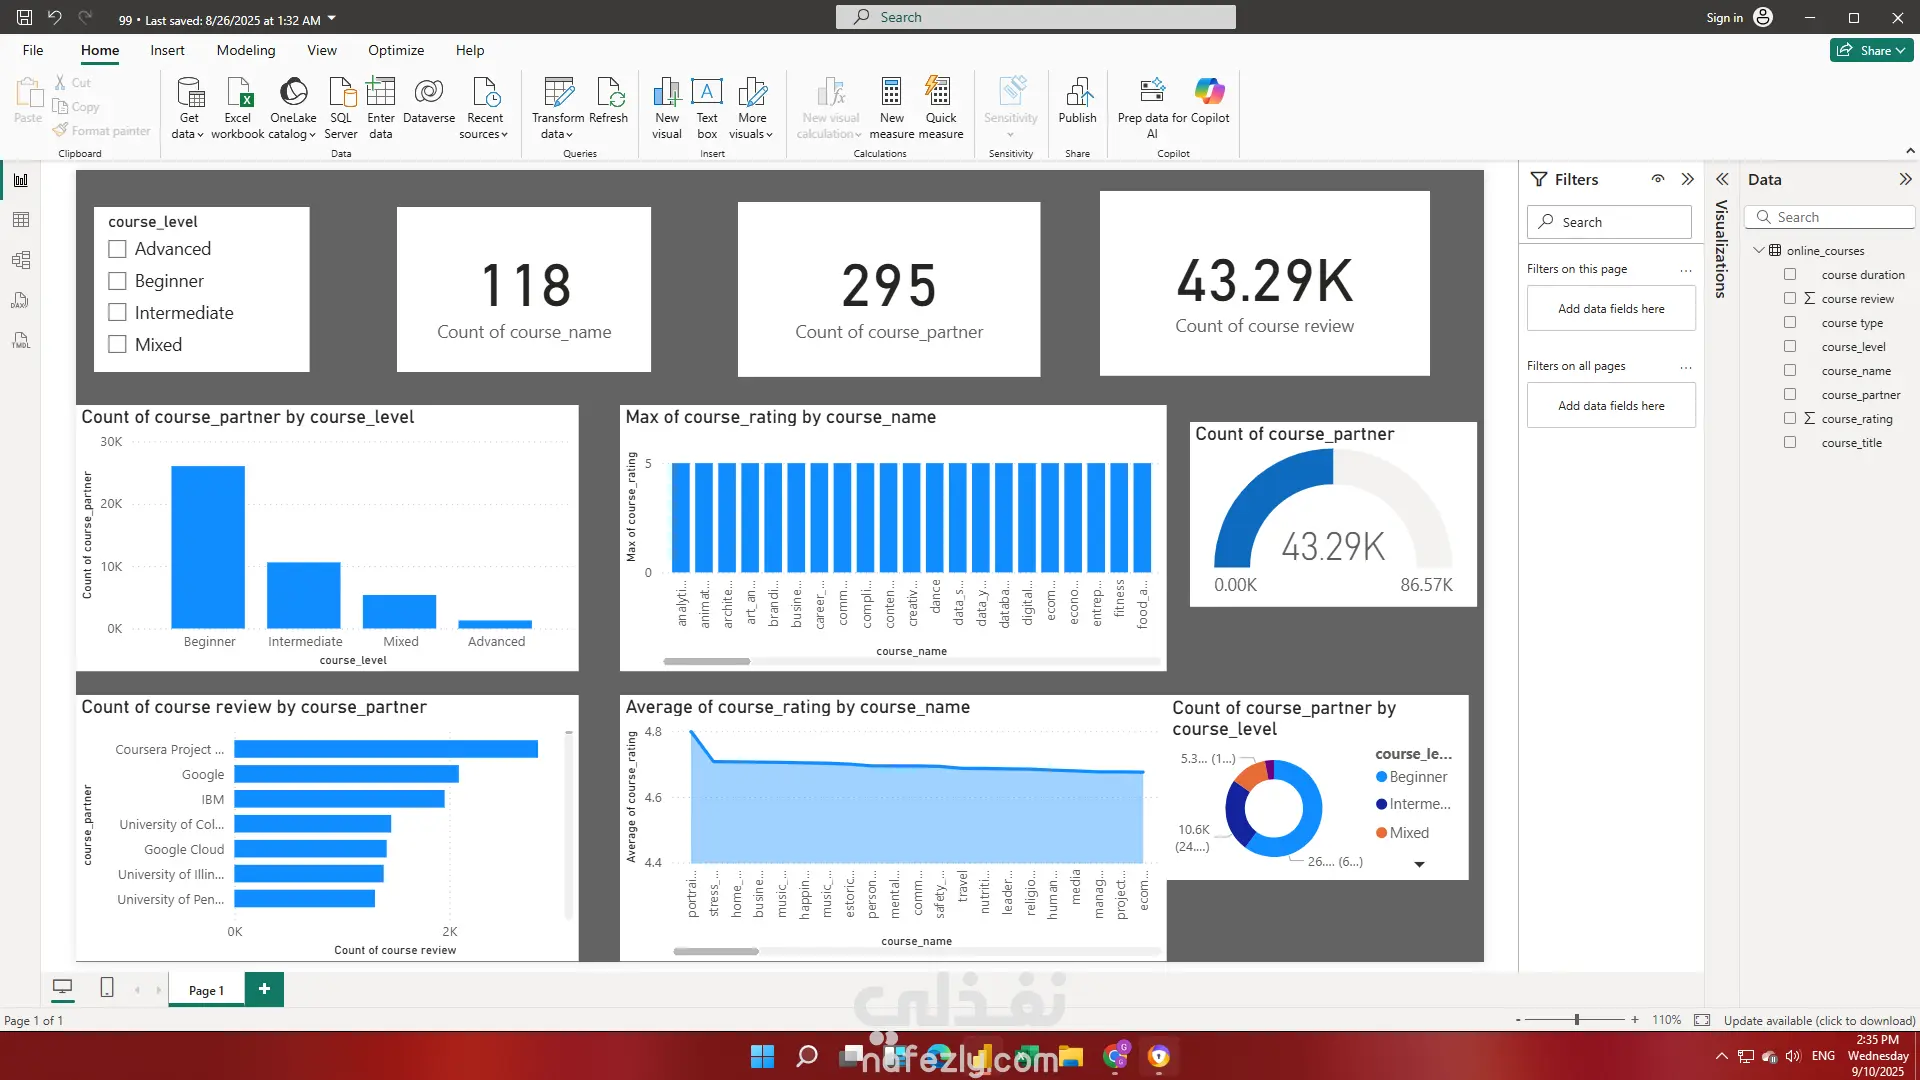Adjust the zoom level slider
This screenshot has height=1080, width=1920.
pyautogui.click(x=1577, y=1020)
